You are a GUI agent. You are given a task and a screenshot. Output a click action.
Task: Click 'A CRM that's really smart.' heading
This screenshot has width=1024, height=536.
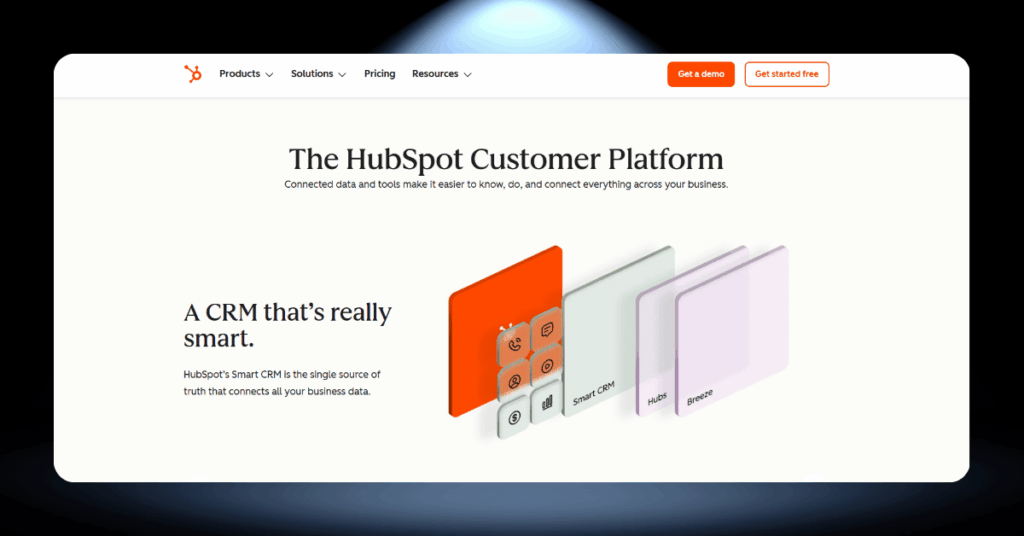coord(287,325)
